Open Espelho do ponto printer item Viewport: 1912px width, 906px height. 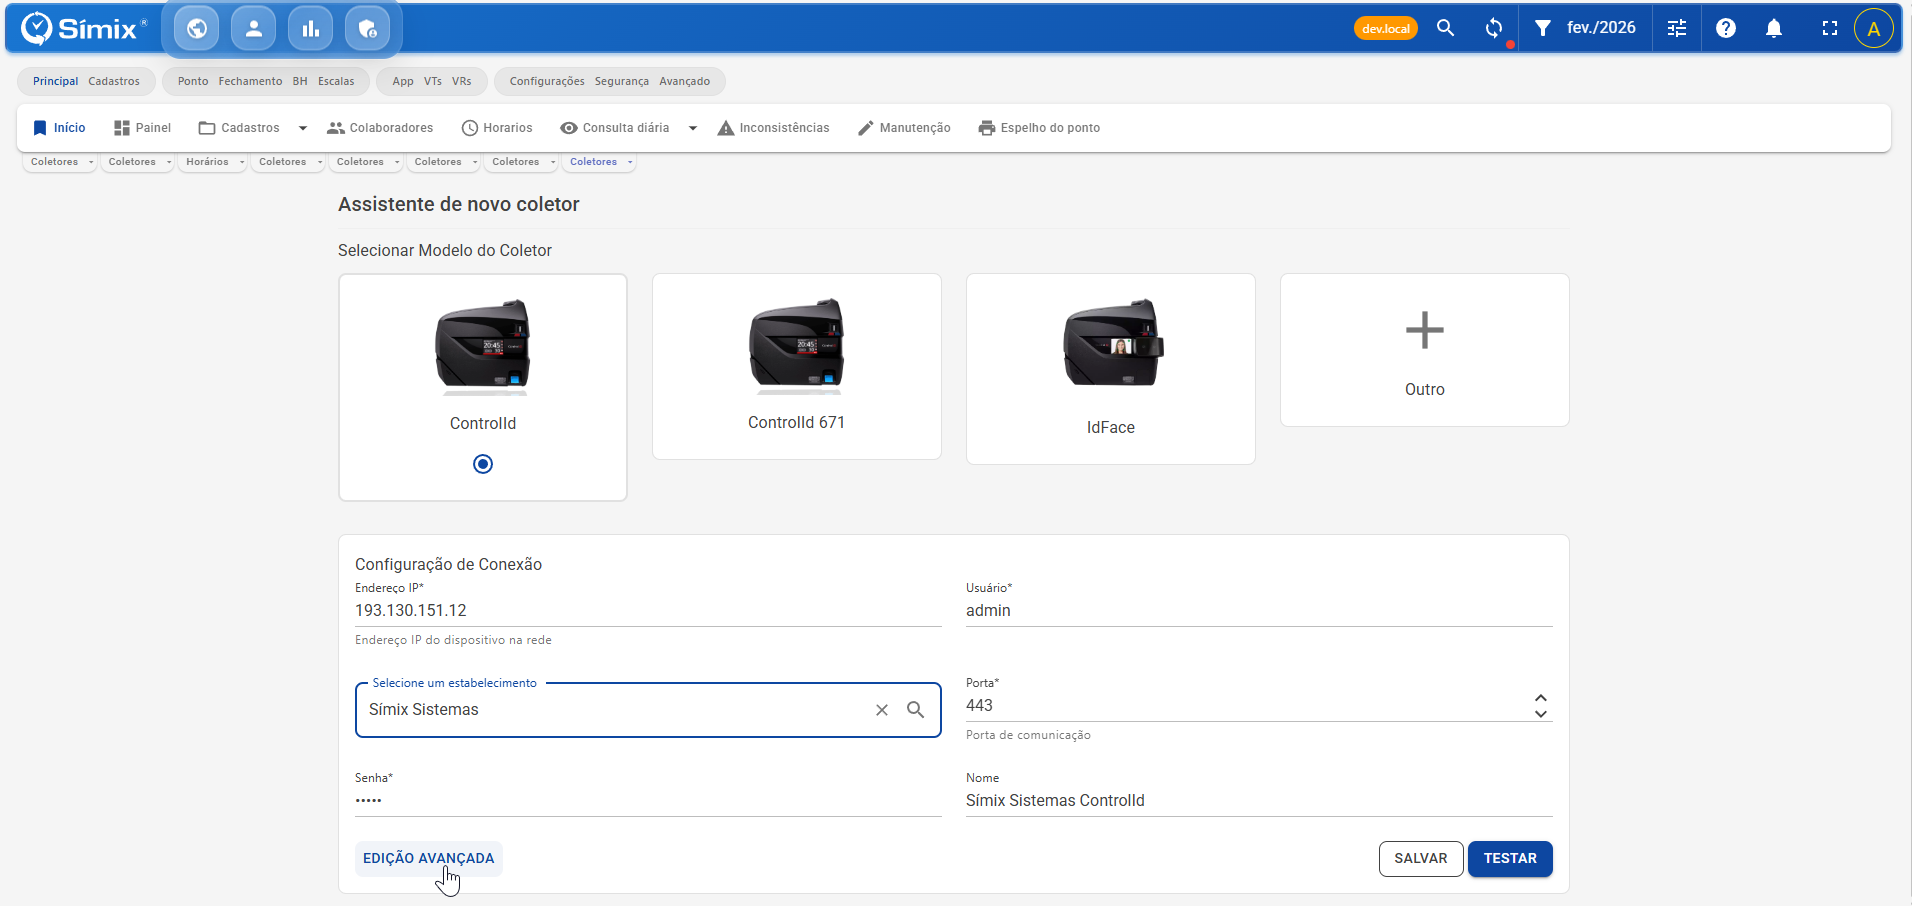tap(1039, 128)
